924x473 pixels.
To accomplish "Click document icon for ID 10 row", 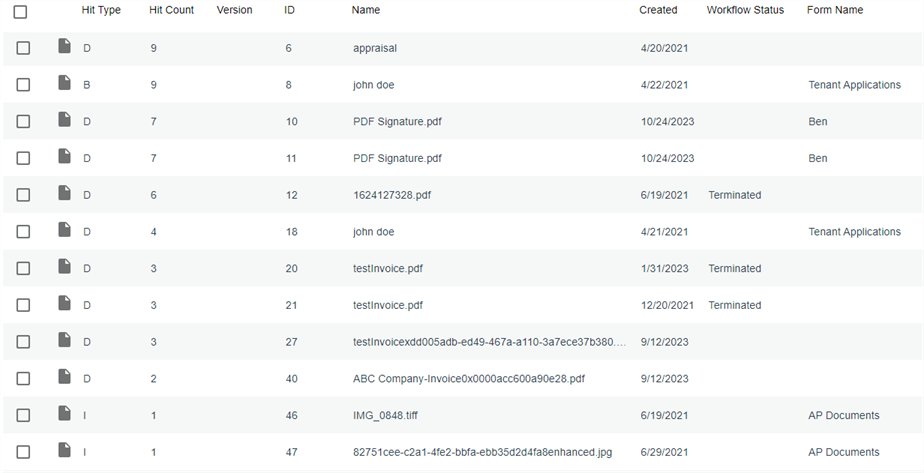I will point(64,120).
